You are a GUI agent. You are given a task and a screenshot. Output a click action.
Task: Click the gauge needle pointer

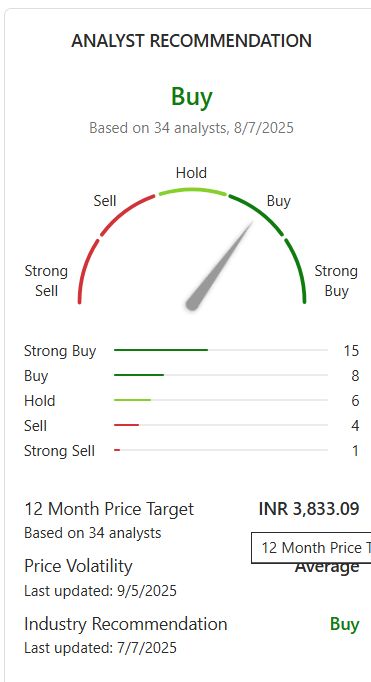pos(221,266)
